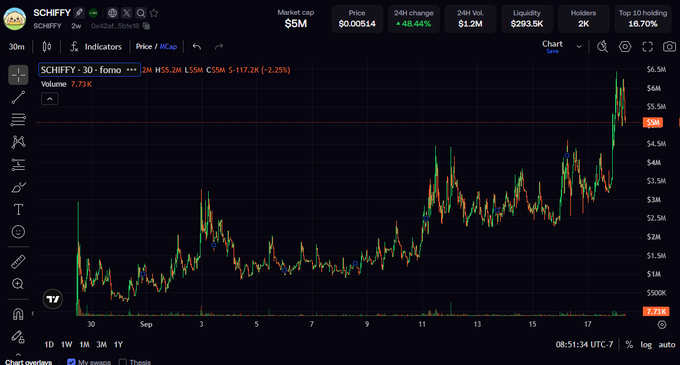Take a chart snapshot with camera
Screen dimensions: 680x365
(x=670, y=46)
